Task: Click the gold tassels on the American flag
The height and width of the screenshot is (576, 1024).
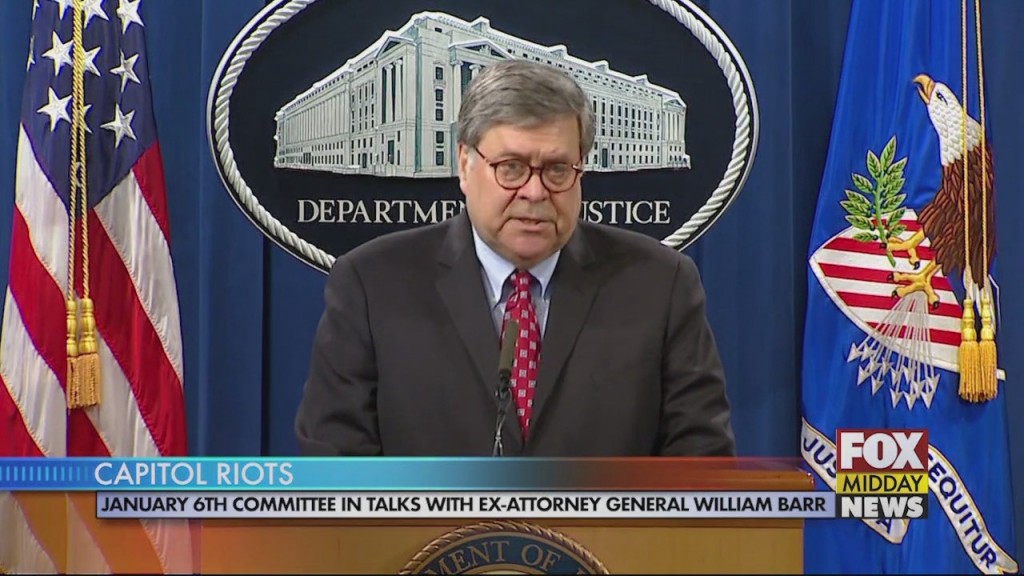Action: [x=82, y=353]
